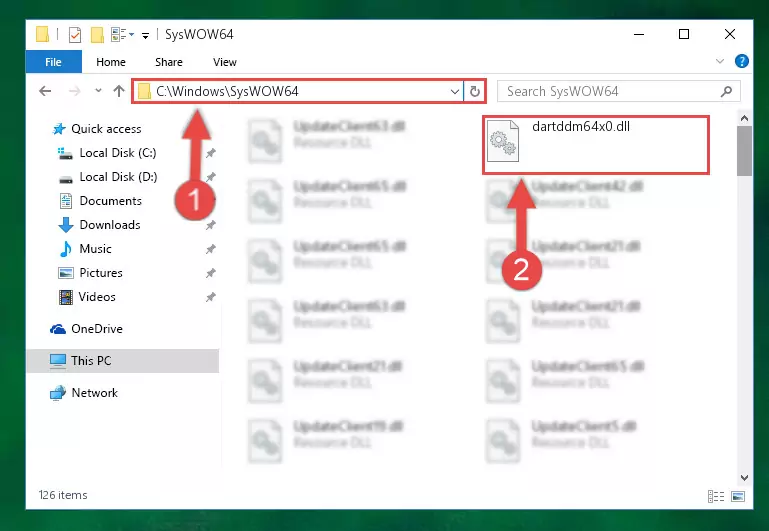Viewport: 769px width, 531px height.
Task: Click the Search SysWOW64 box
Action: tap(618, 91)
